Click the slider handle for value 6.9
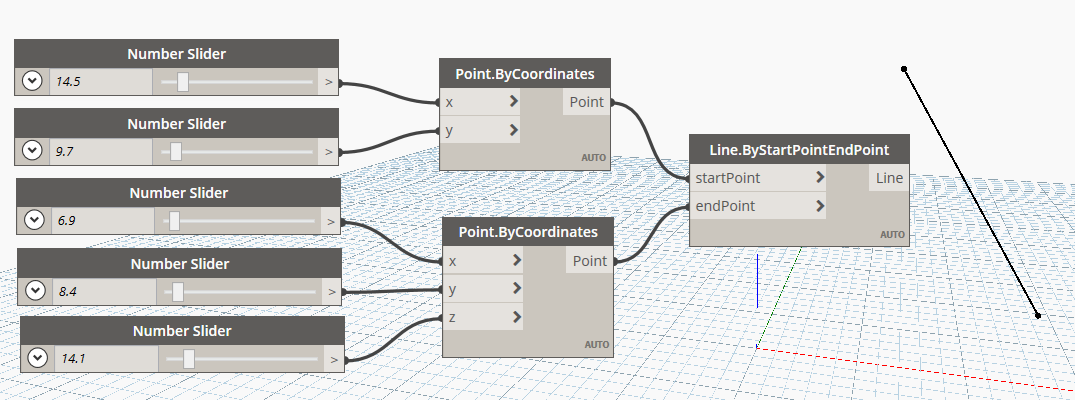This screenshot has width=1075, height=400. [174, 220]
